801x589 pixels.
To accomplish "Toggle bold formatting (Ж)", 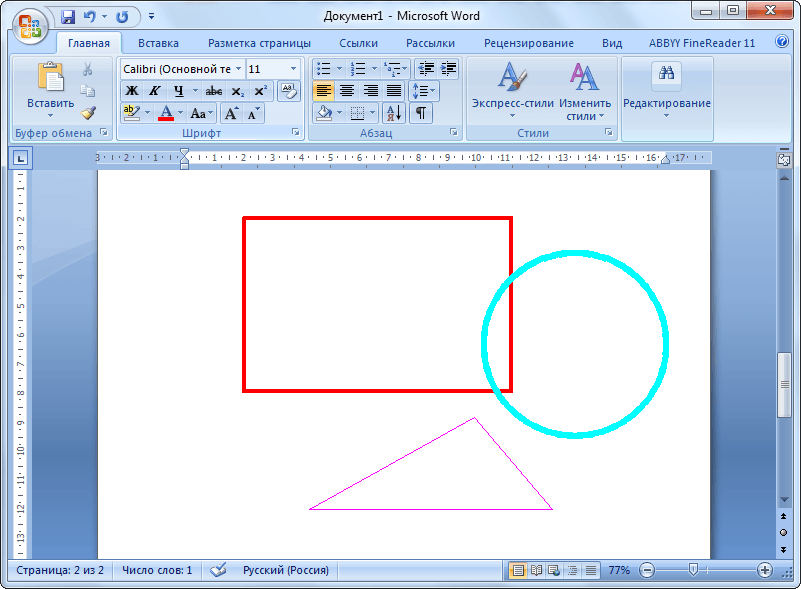I will 132,91.
